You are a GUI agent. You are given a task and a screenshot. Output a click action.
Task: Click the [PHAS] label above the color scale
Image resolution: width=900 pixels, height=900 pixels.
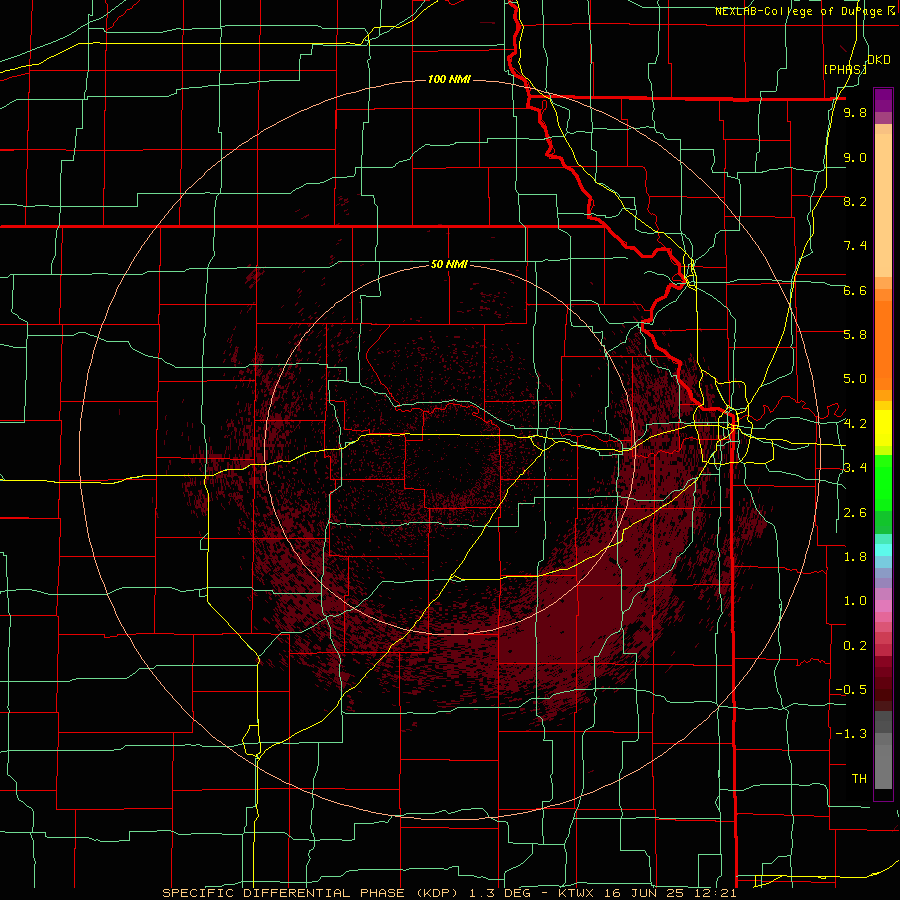(845, 70)
